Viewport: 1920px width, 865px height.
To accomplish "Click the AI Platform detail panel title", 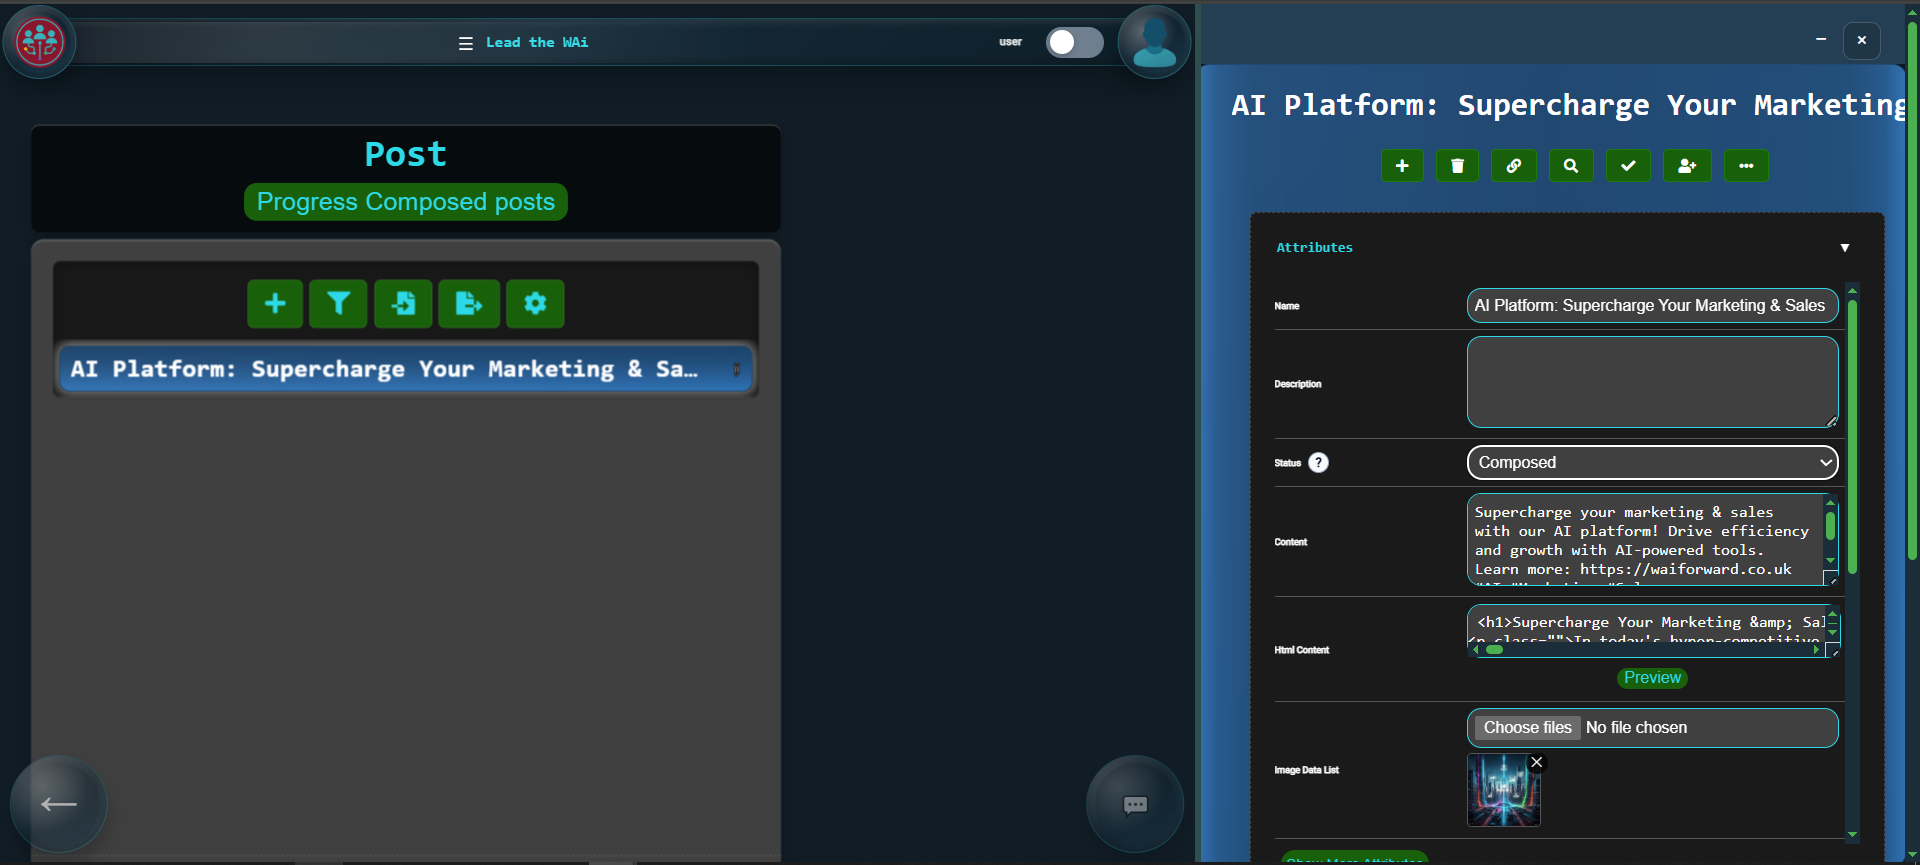I will point(1568,105).
